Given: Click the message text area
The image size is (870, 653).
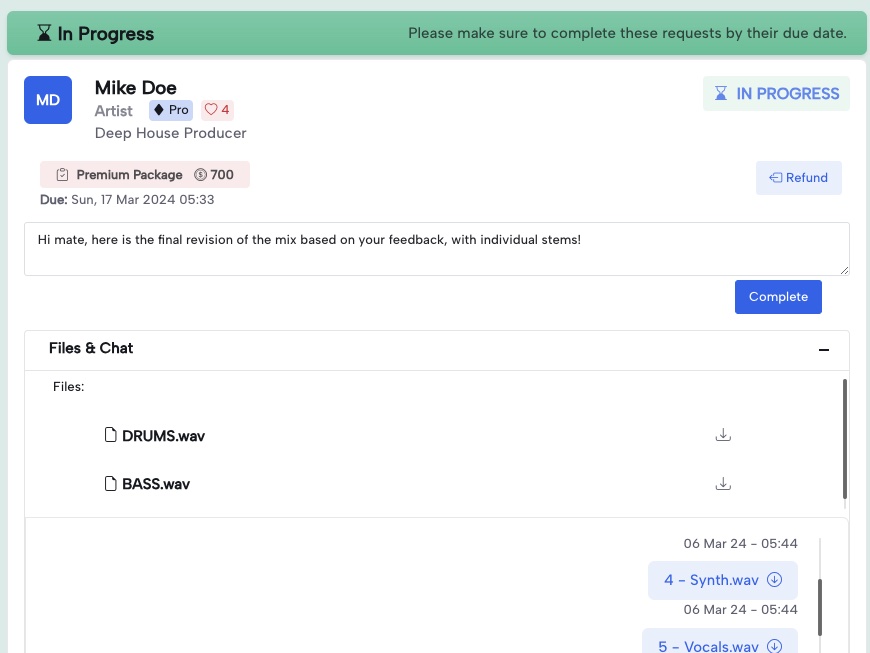Looking at the screenshot, I should (x=436, y=249).
